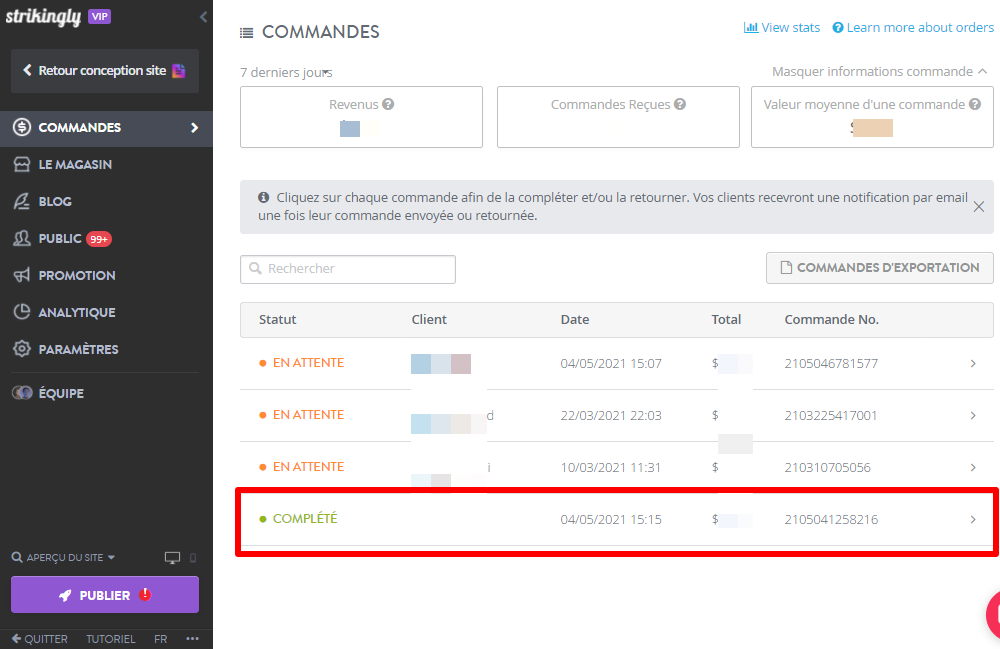
Task: Focus the Rechercher search field
Action: [348, 269]
